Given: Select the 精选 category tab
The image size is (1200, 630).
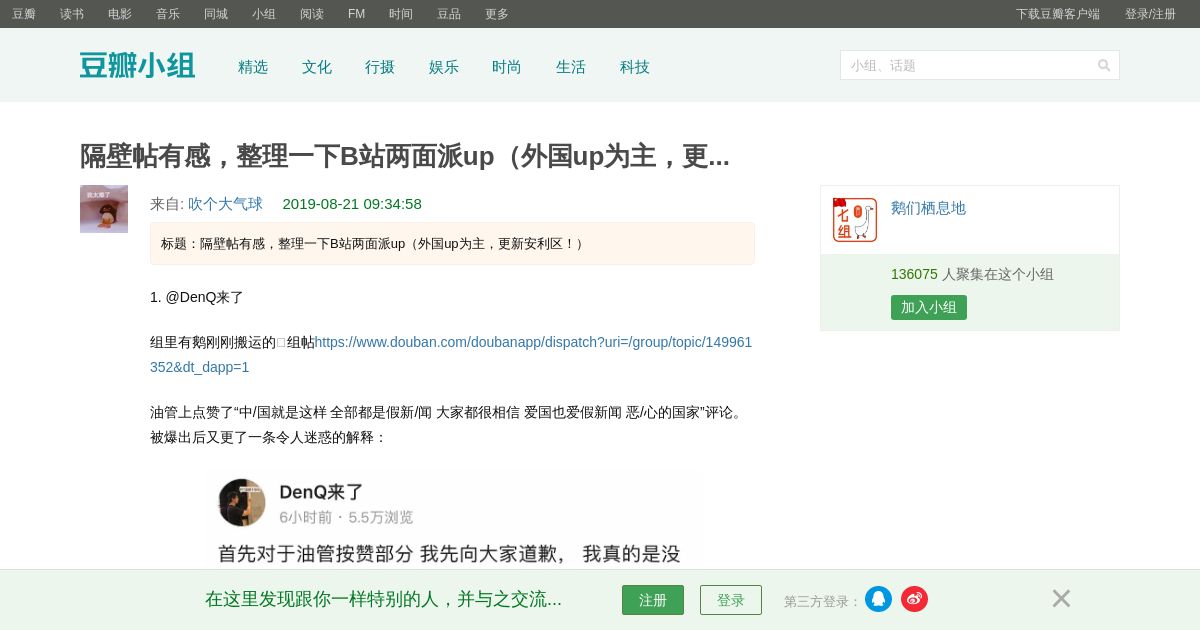Looking at the screenshot, I should [253, 67].
